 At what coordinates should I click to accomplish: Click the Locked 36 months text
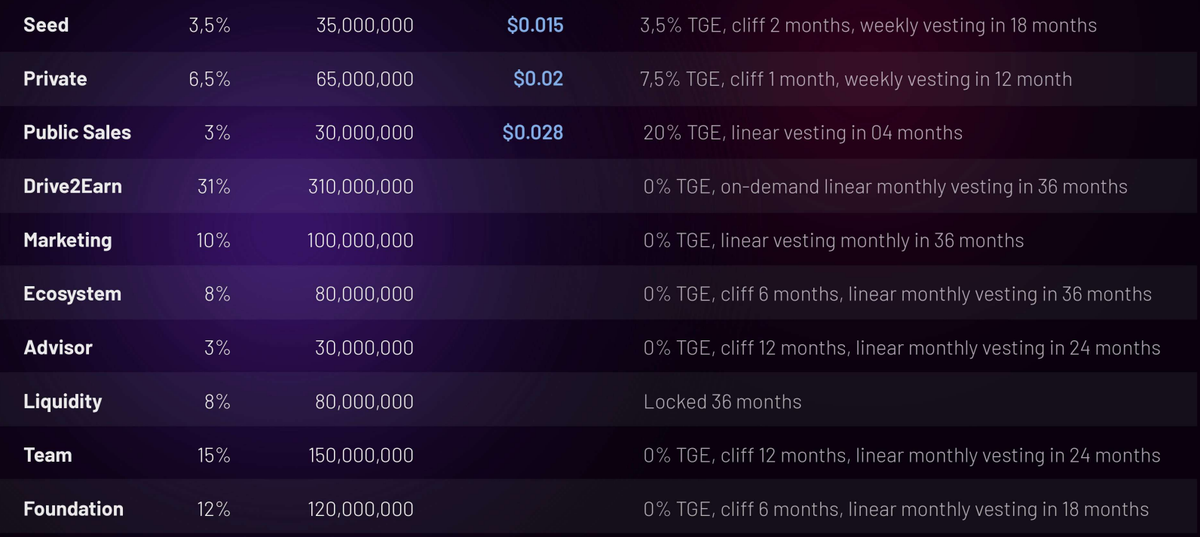722,401
